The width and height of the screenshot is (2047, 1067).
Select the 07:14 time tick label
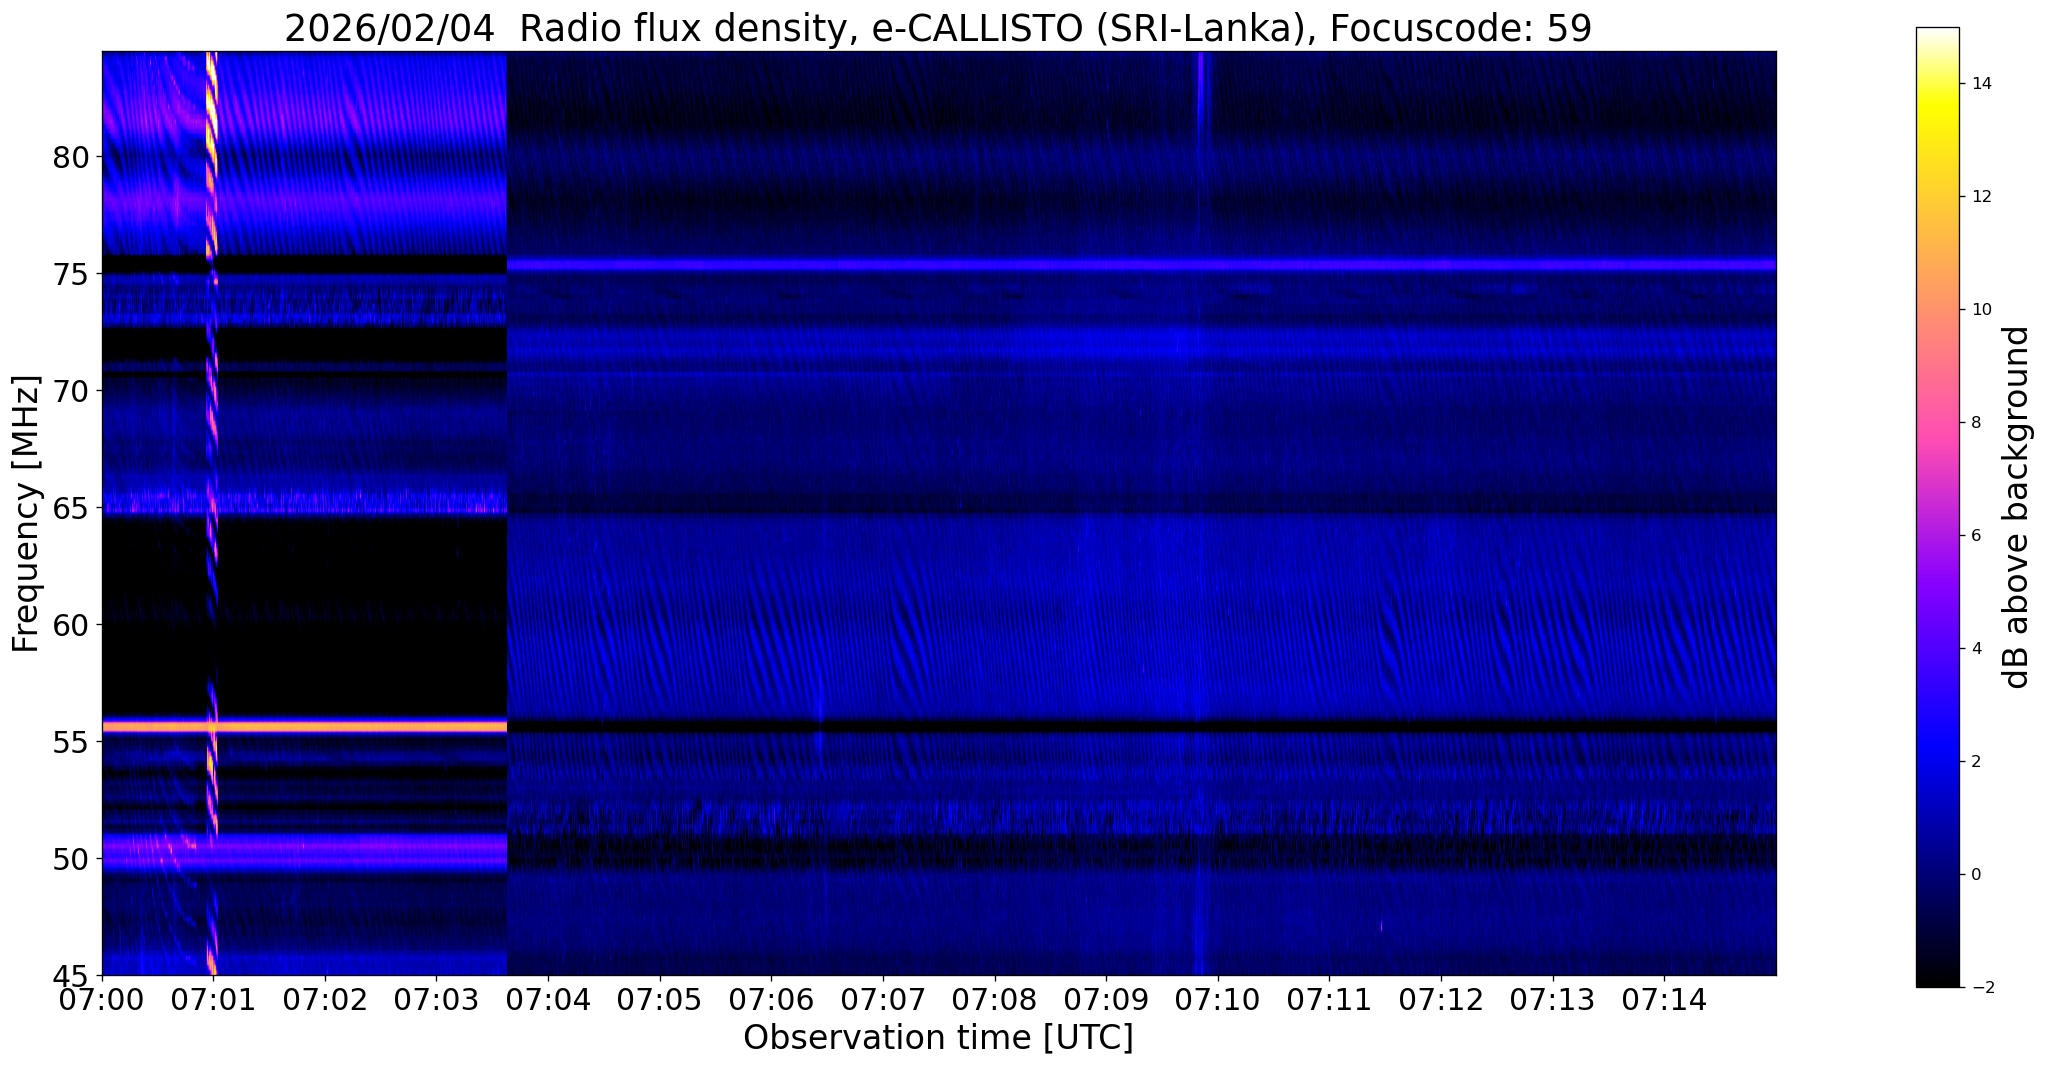[1665, 999]
